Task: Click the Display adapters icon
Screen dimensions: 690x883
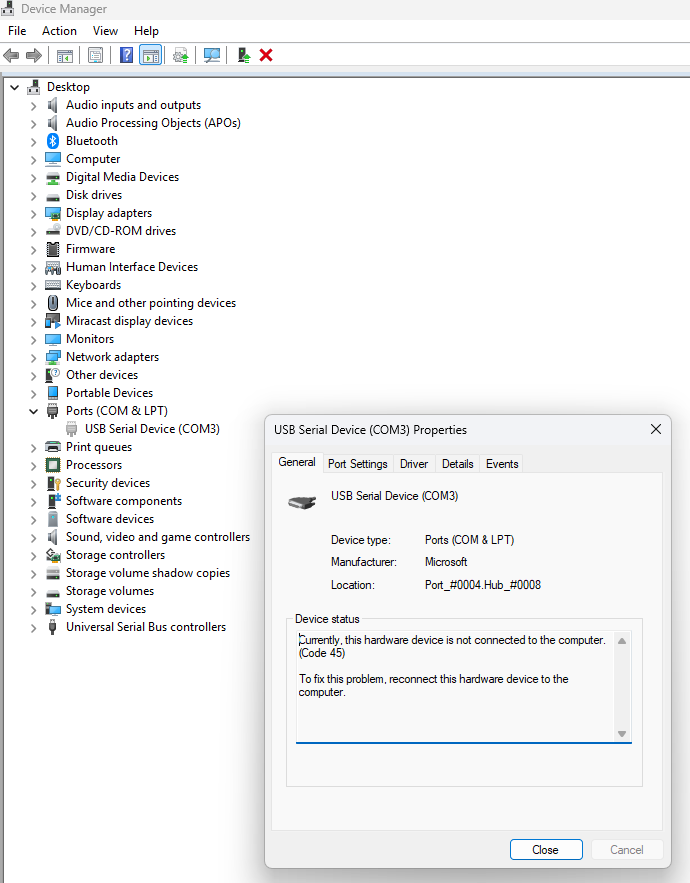Action: [53, 213]
